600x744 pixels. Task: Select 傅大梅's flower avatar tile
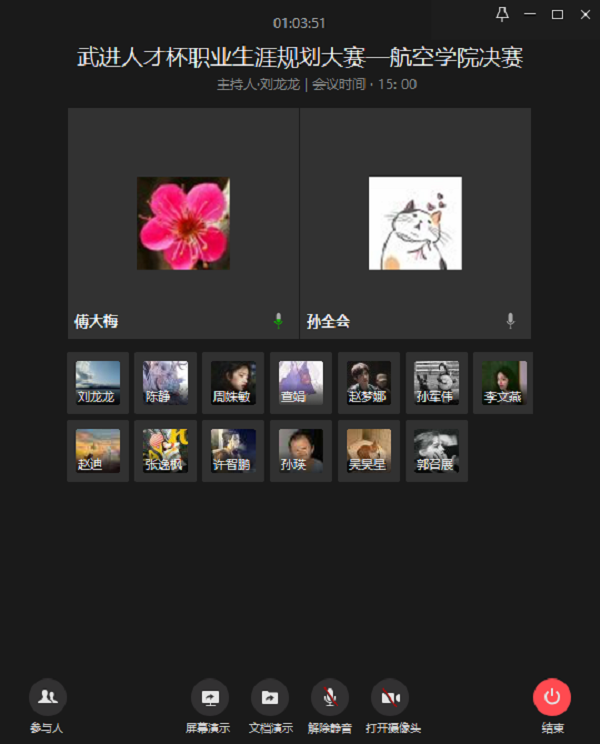pos(184,223)
